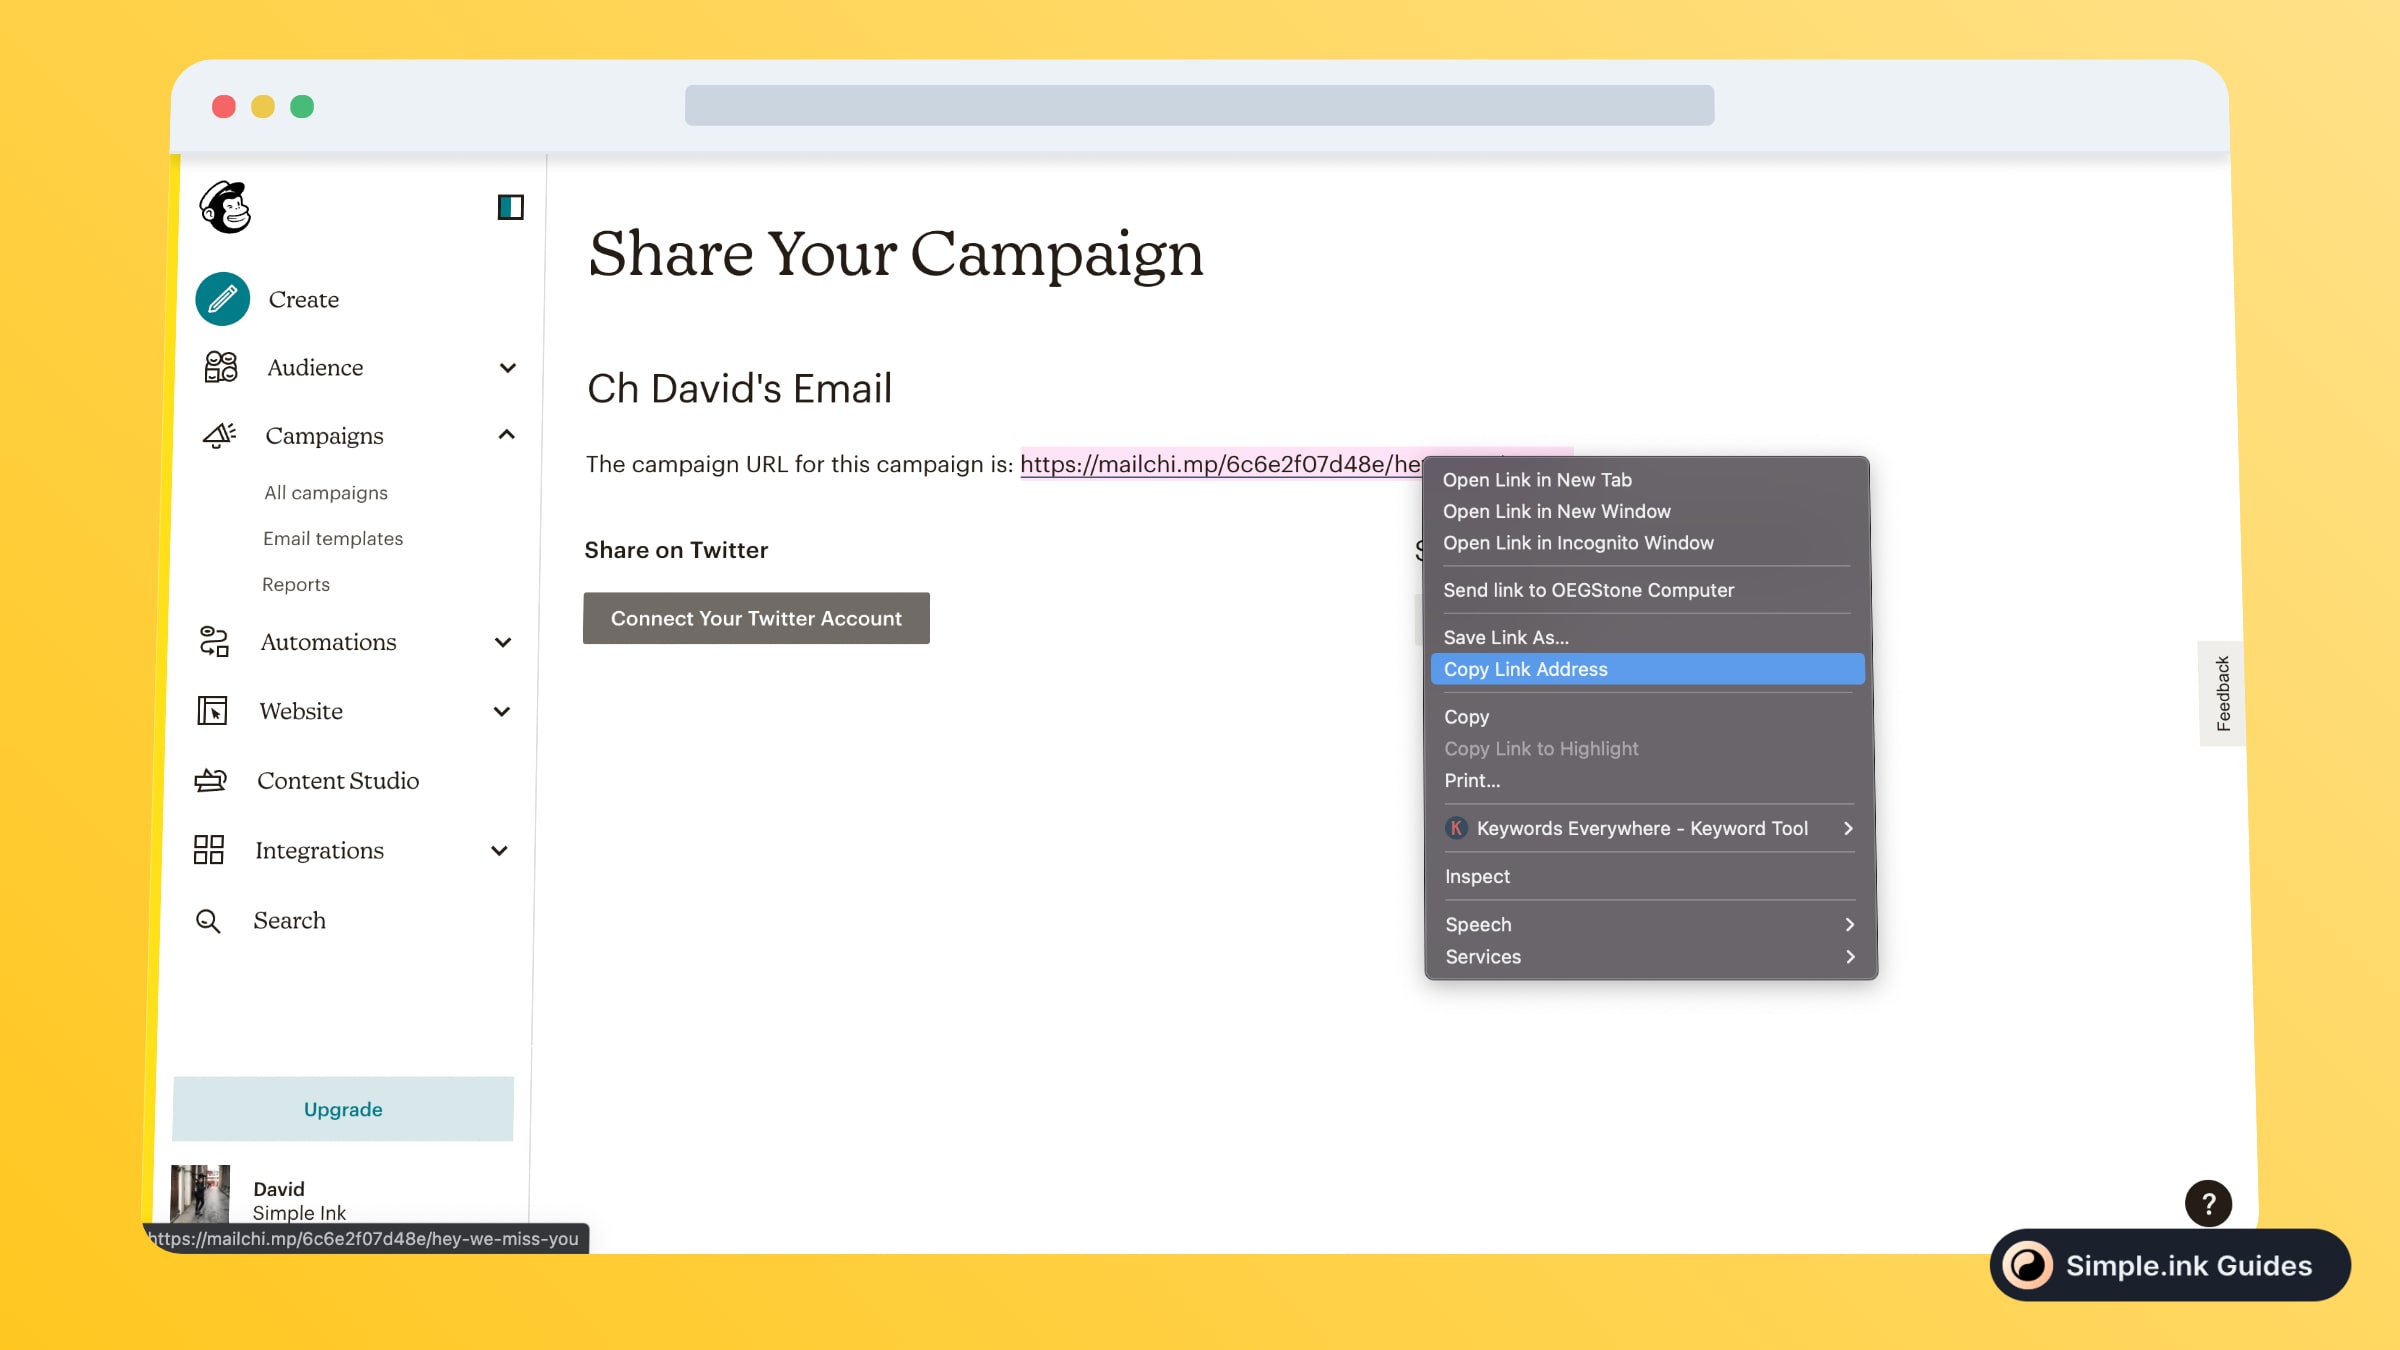This screenshot has width=2400, height=1350.
Task: Click the Search magnifier icon
Action: coord(208,920)
